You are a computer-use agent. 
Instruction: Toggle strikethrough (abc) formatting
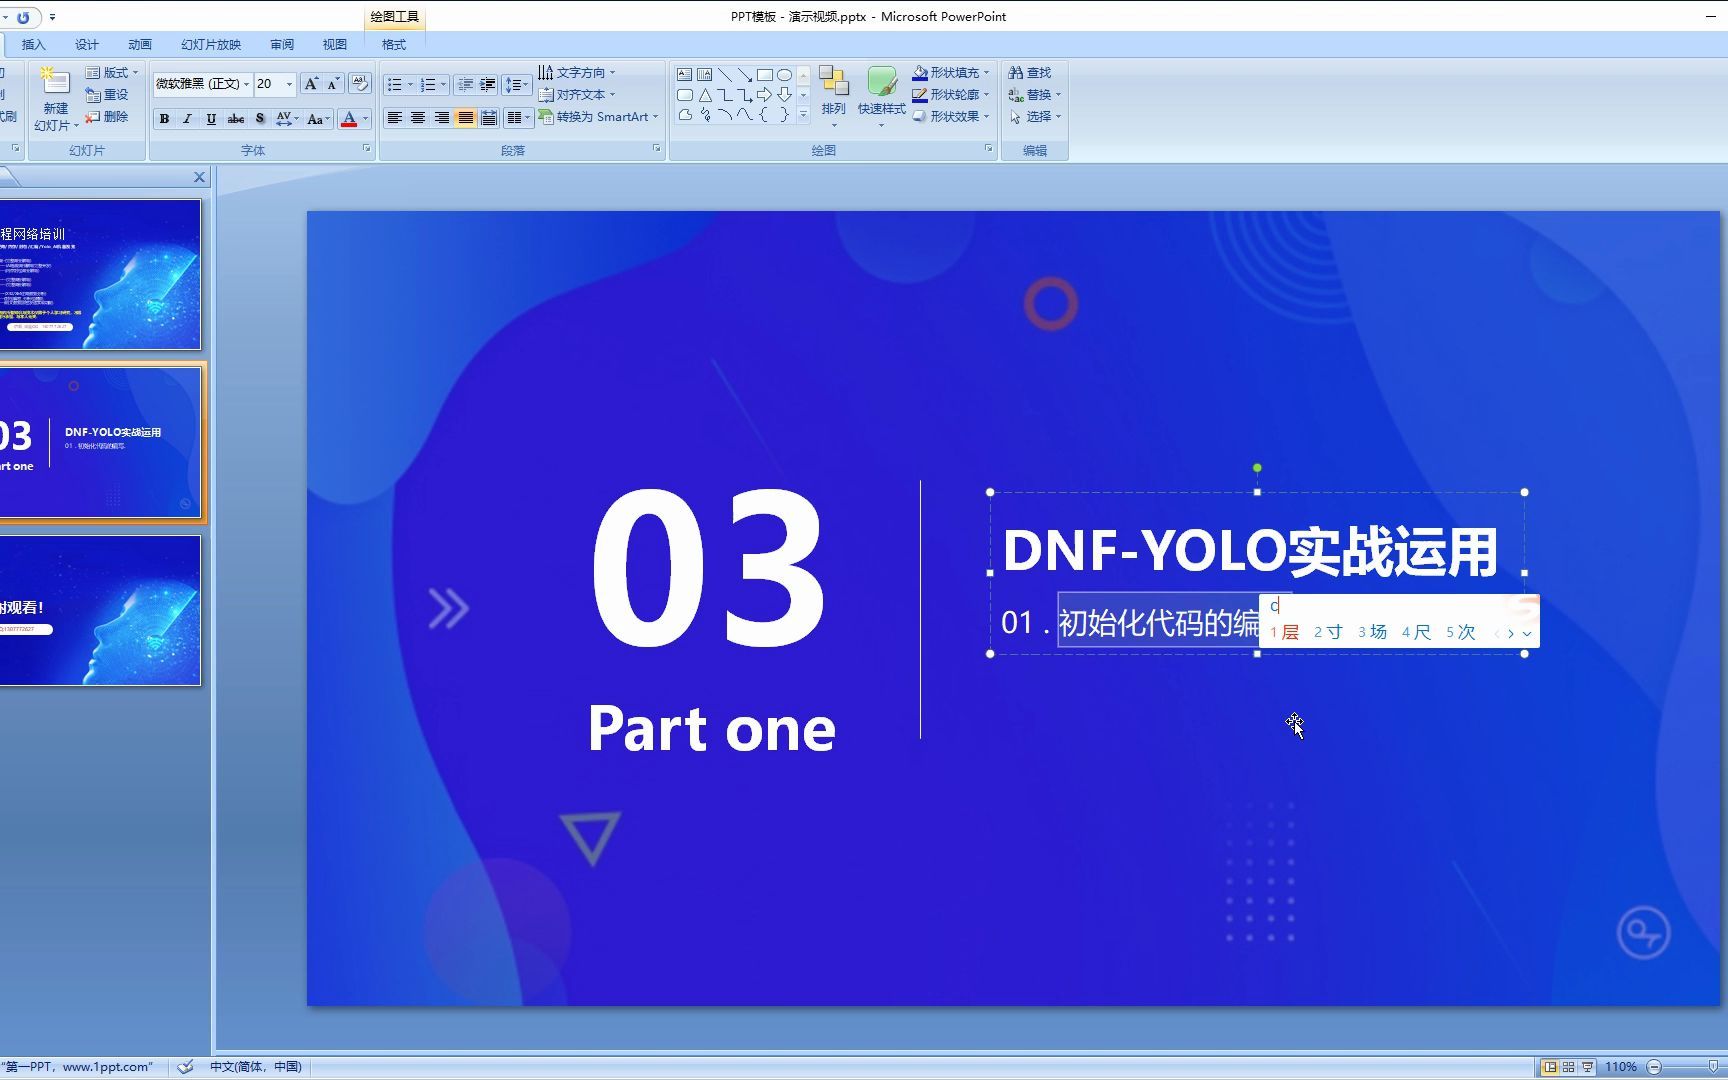click(x=235, y=119)
